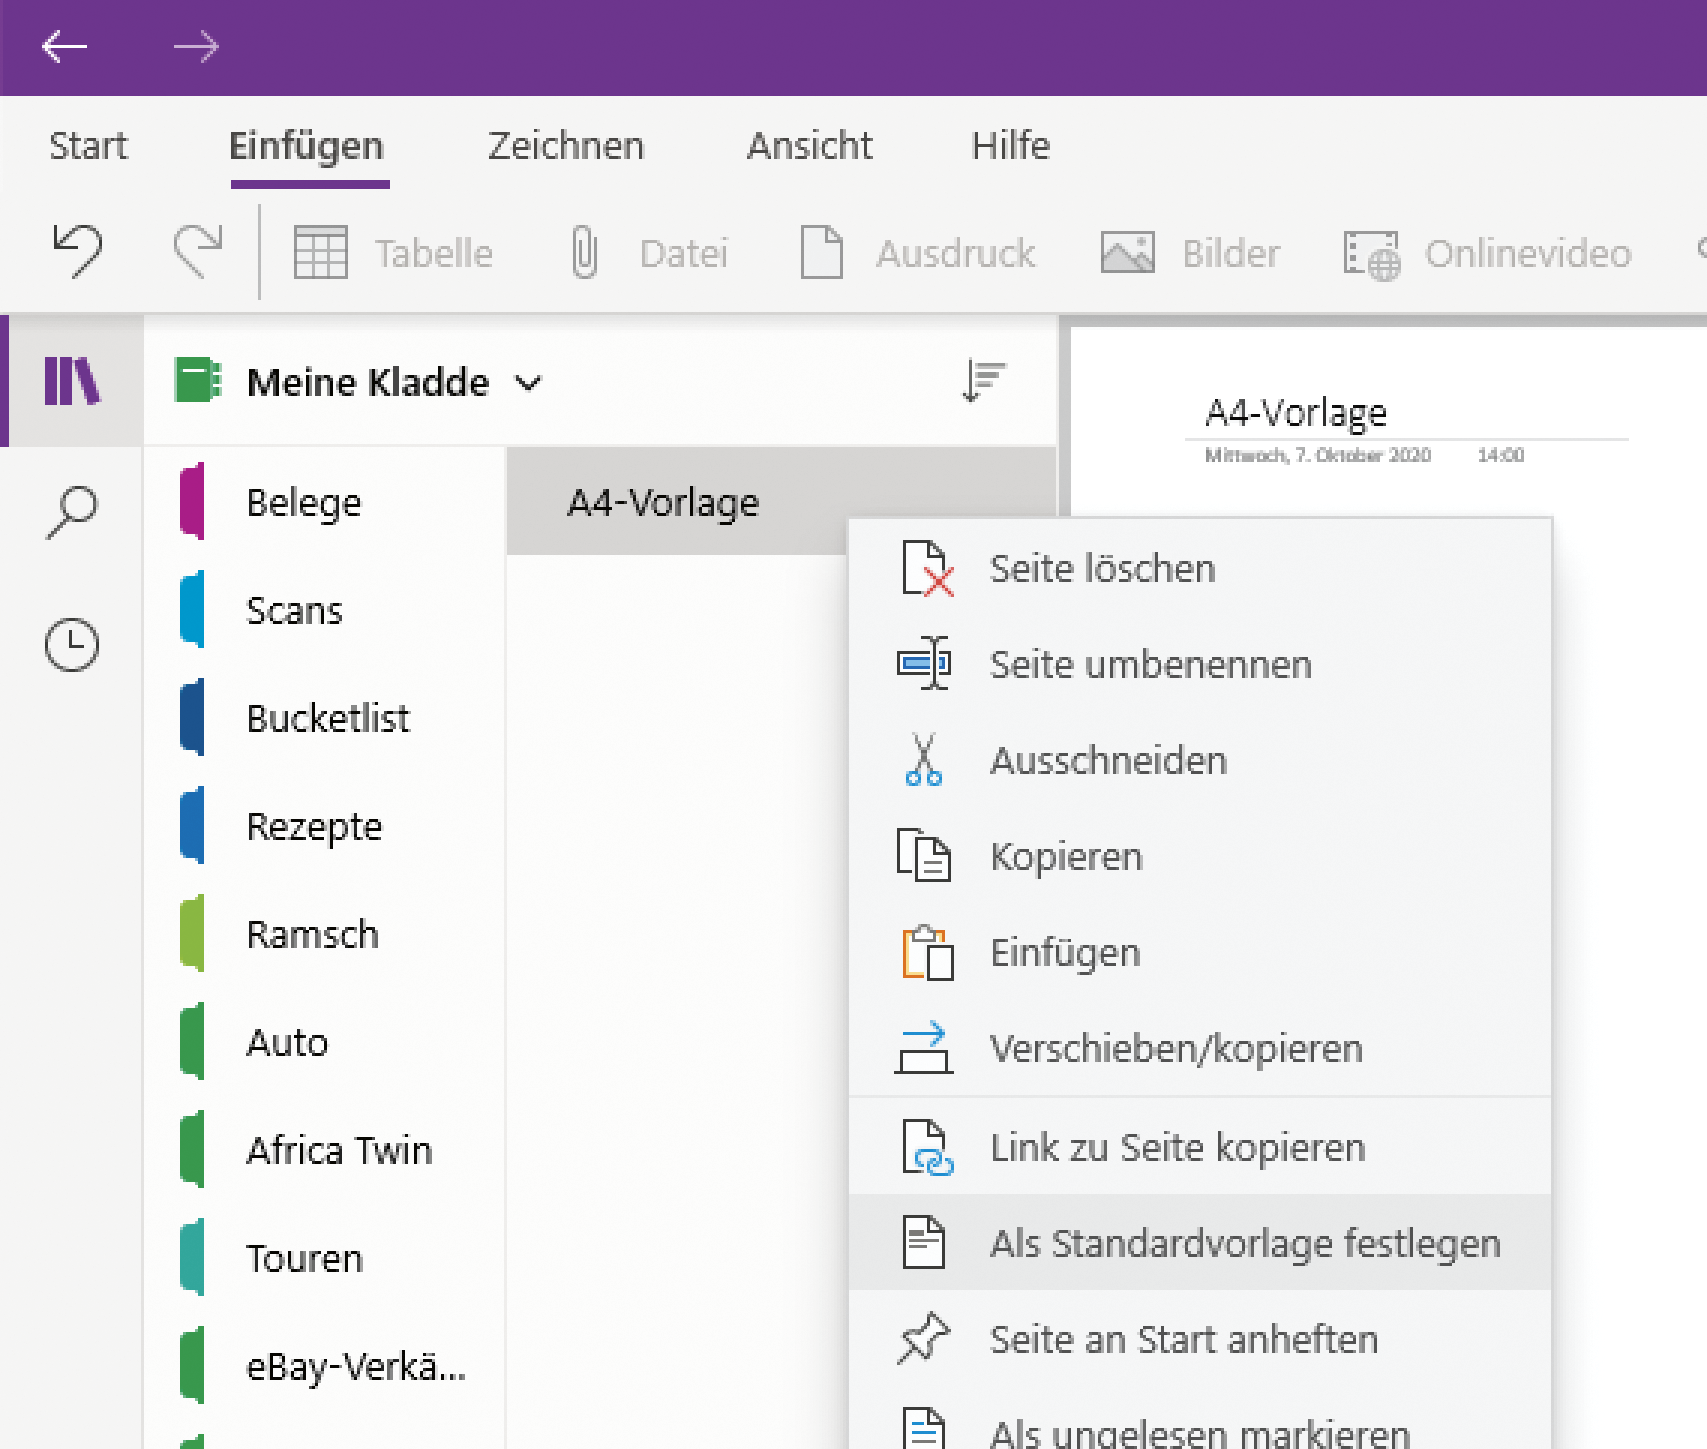Insert a table via Tabelle

[394, 253]
